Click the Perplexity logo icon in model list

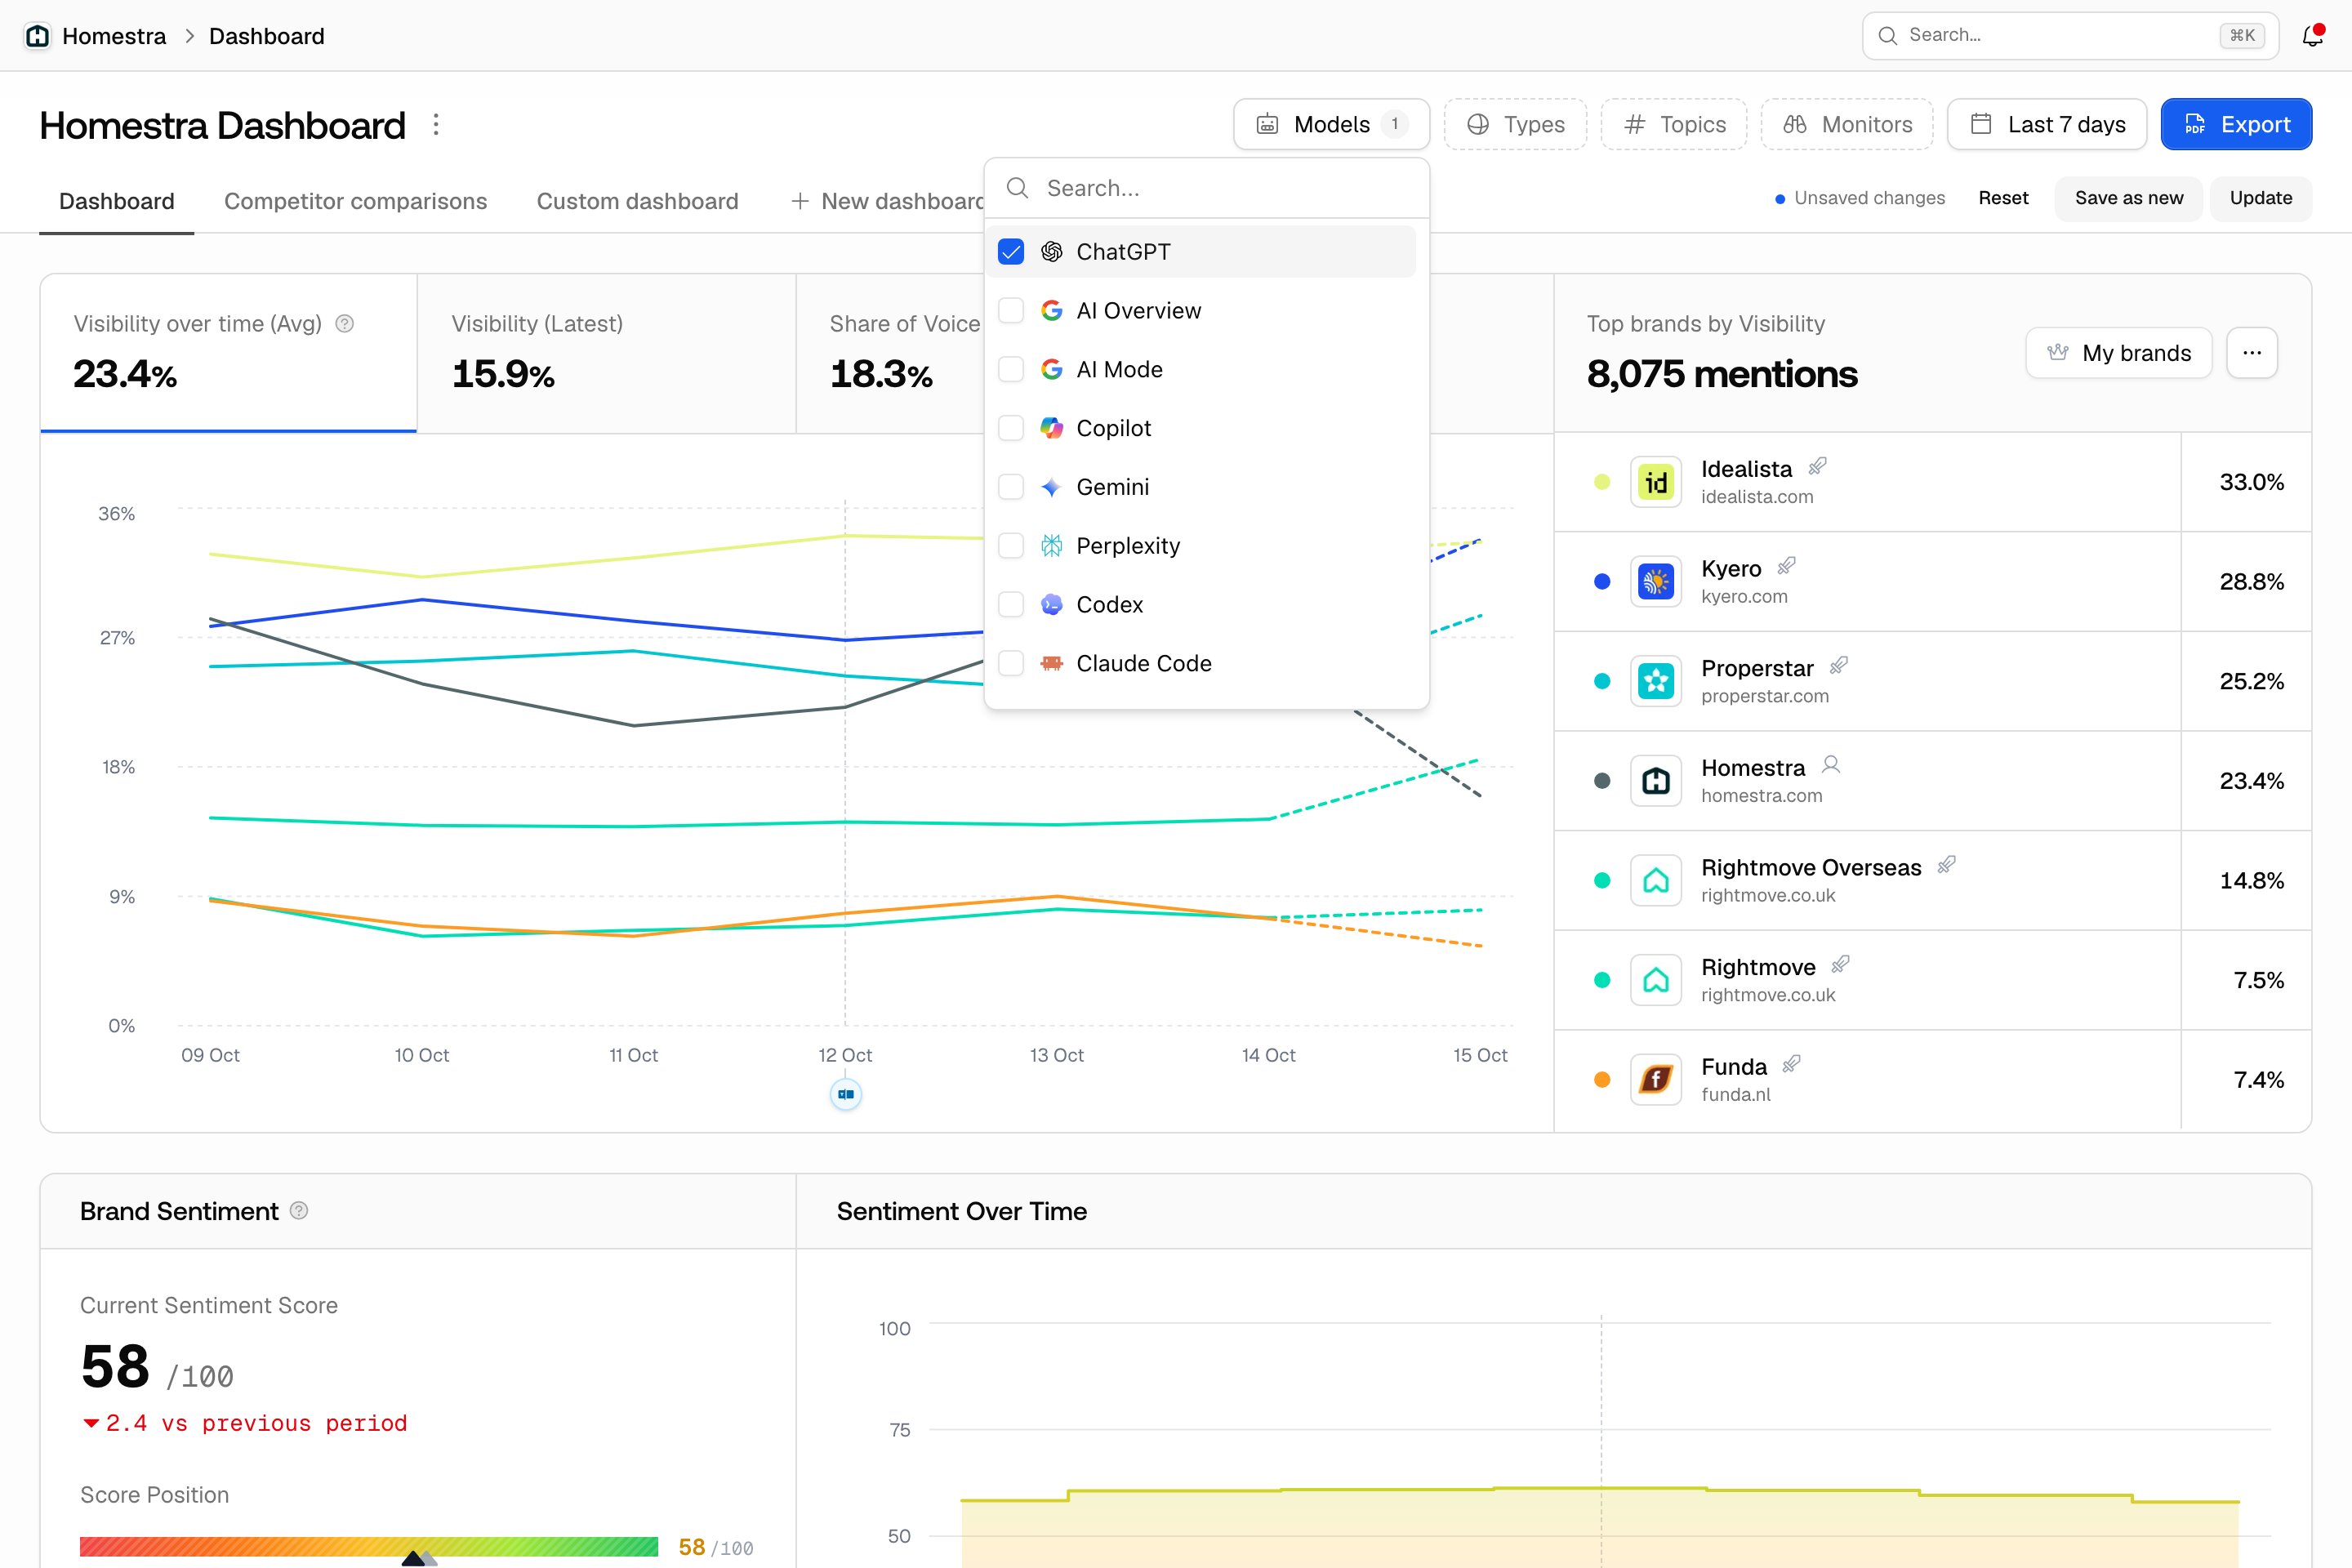point(1051,546)
